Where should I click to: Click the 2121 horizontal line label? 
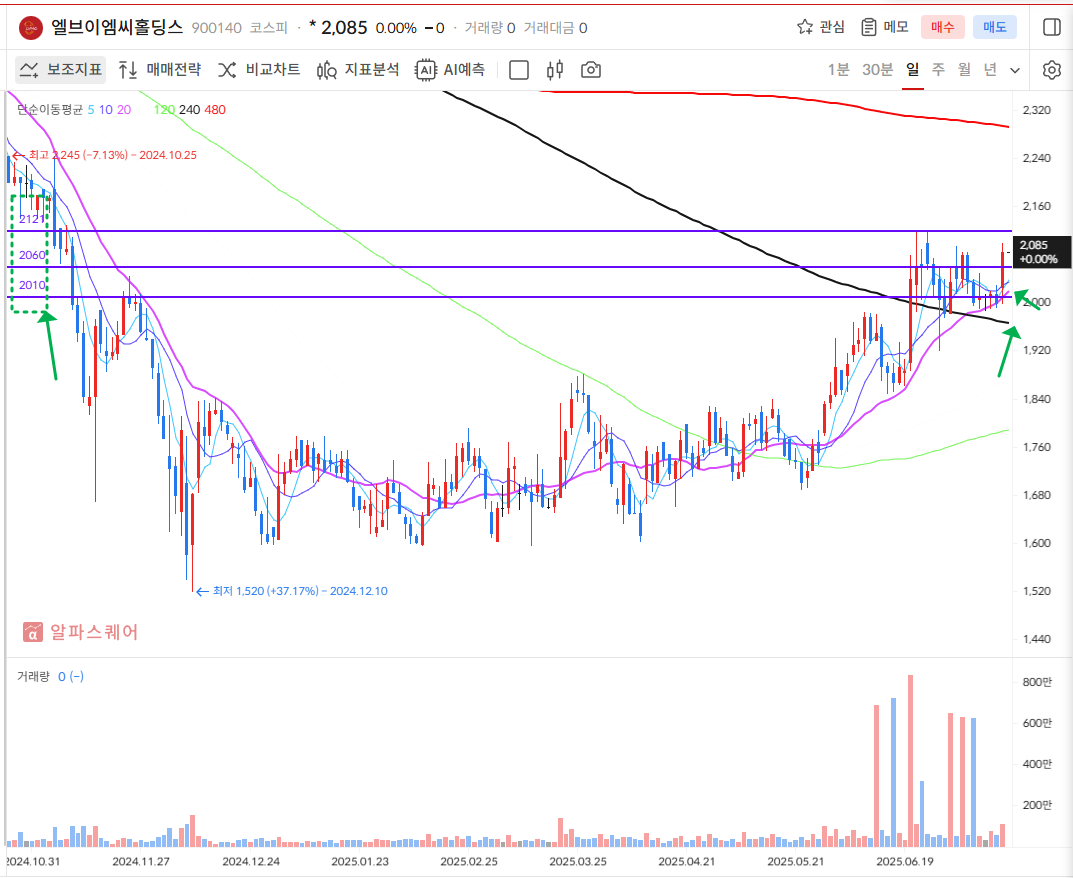tap(31, 219)
